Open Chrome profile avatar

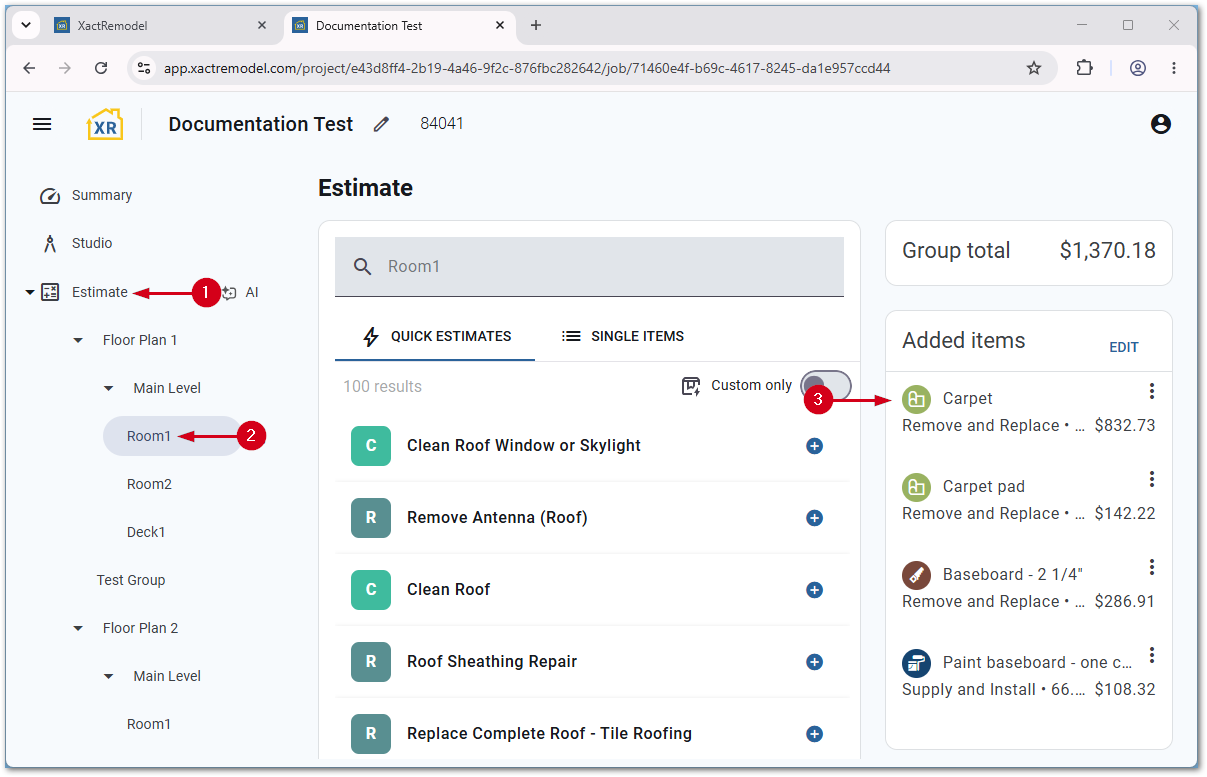(1138, 68)
